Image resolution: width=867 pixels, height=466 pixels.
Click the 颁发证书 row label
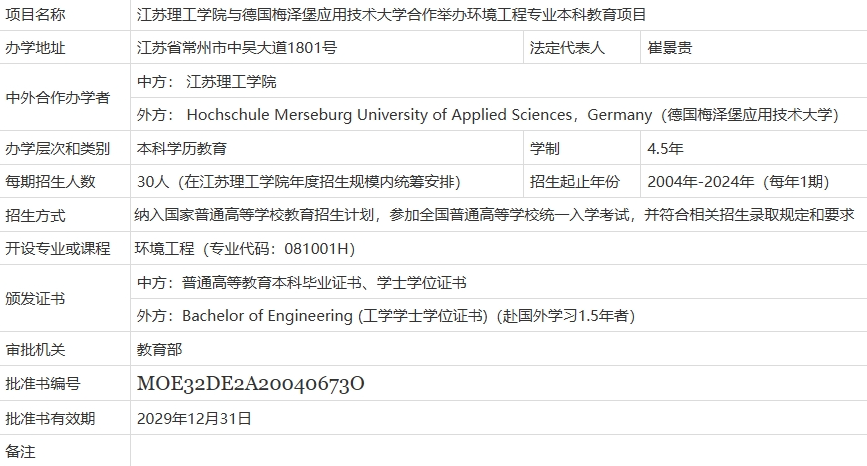point(35,299)
